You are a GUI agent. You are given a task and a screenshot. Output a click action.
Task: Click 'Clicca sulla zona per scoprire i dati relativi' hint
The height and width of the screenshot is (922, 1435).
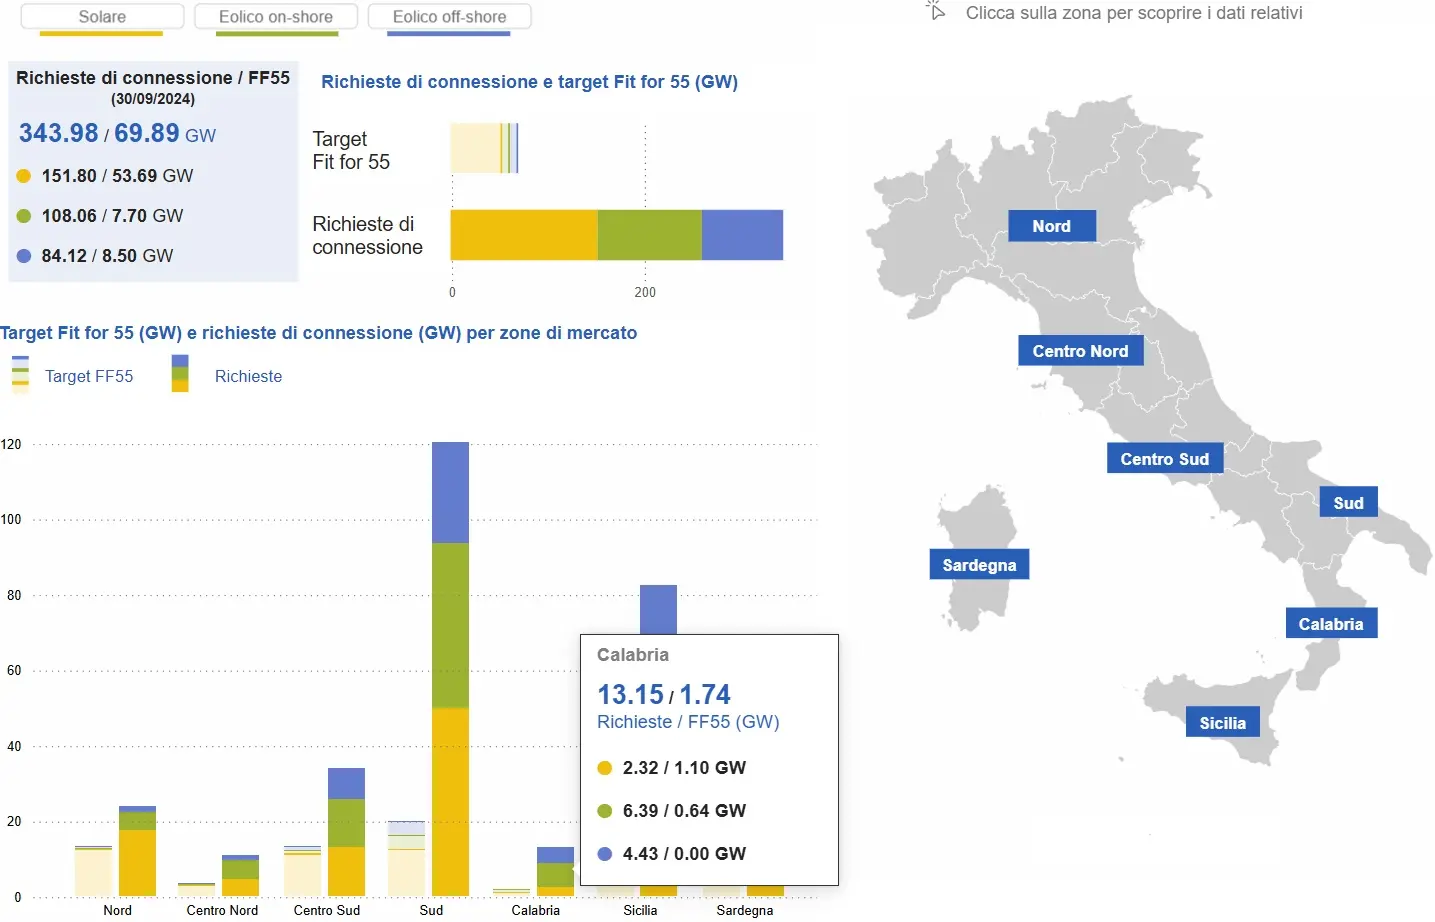pos(1134,13)
